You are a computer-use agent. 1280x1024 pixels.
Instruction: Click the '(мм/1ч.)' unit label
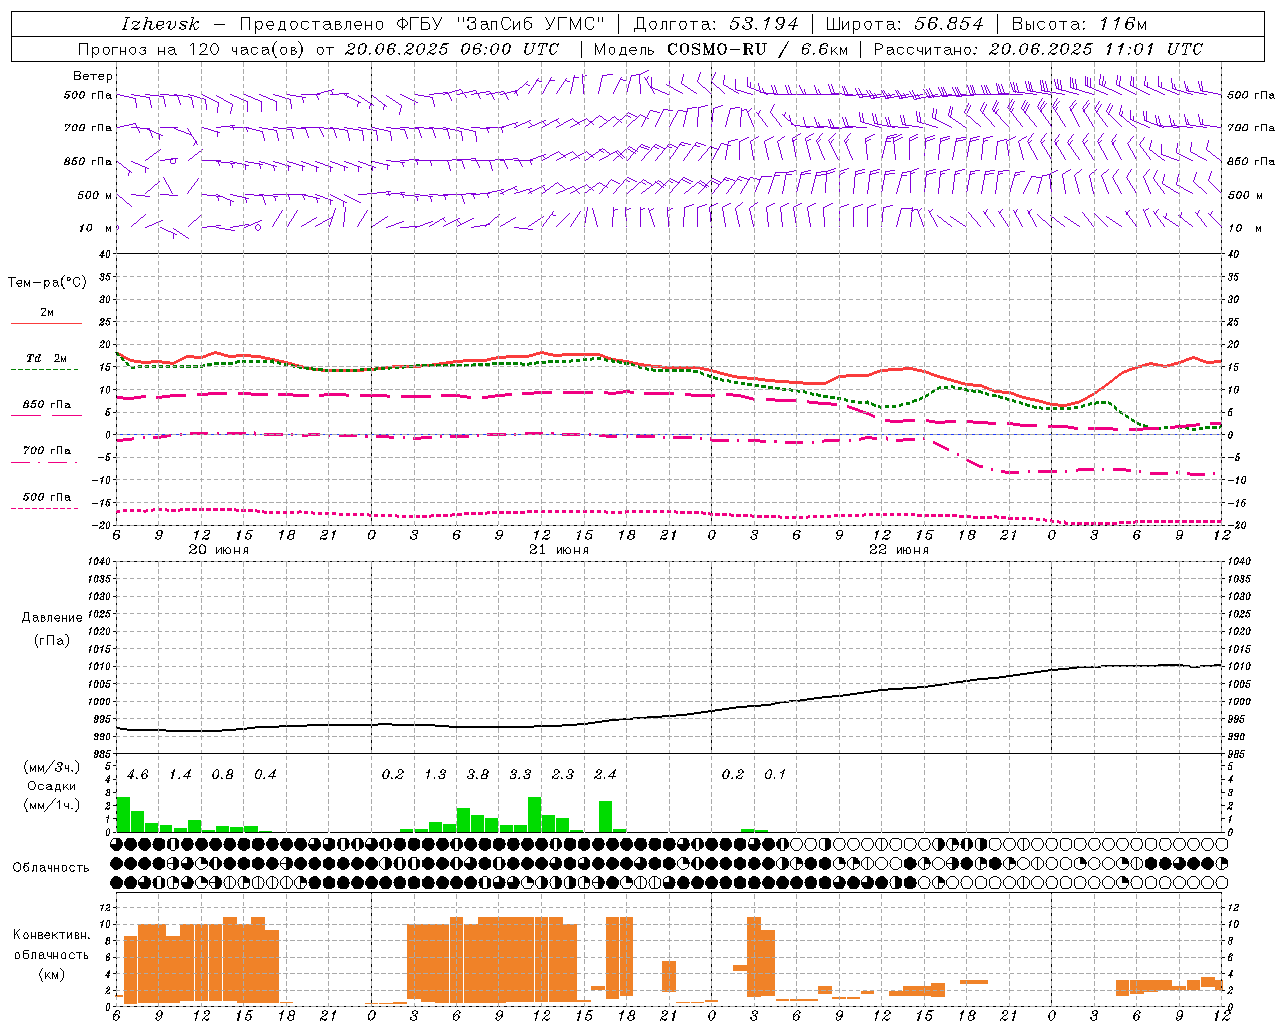(x=52, y=804)
